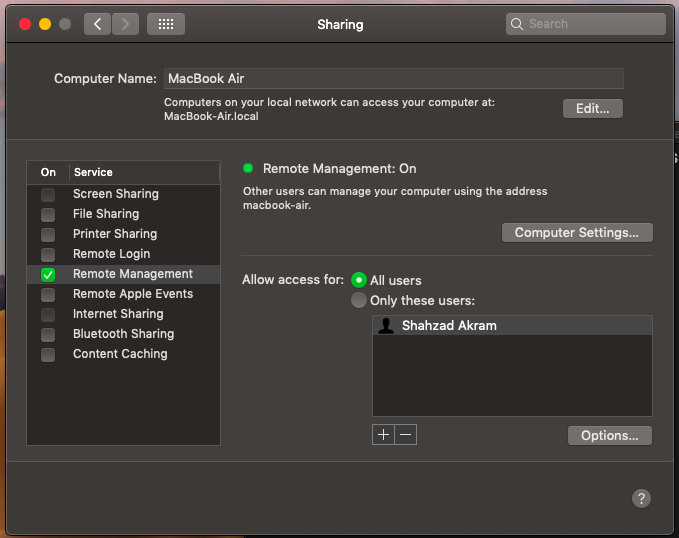Toggle the Remote Login checkbox
679x538 pixels.
[x=48, y=254]
